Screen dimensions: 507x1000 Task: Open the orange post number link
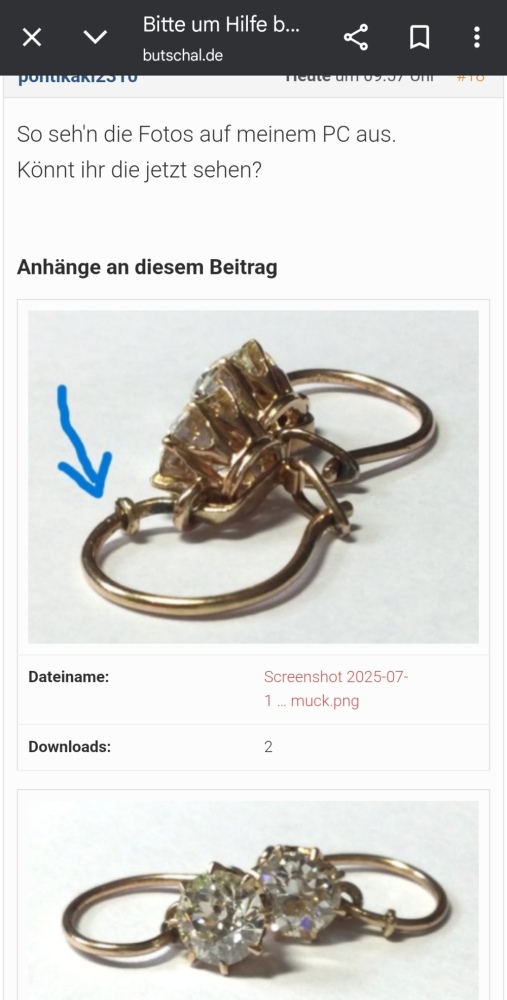coord(471,79)
